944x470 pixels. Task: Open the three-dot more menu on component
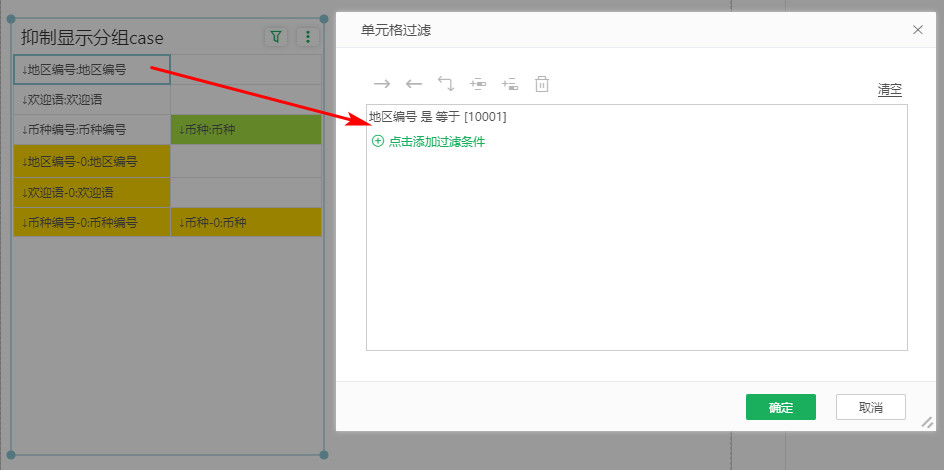(x=308, y=37)
